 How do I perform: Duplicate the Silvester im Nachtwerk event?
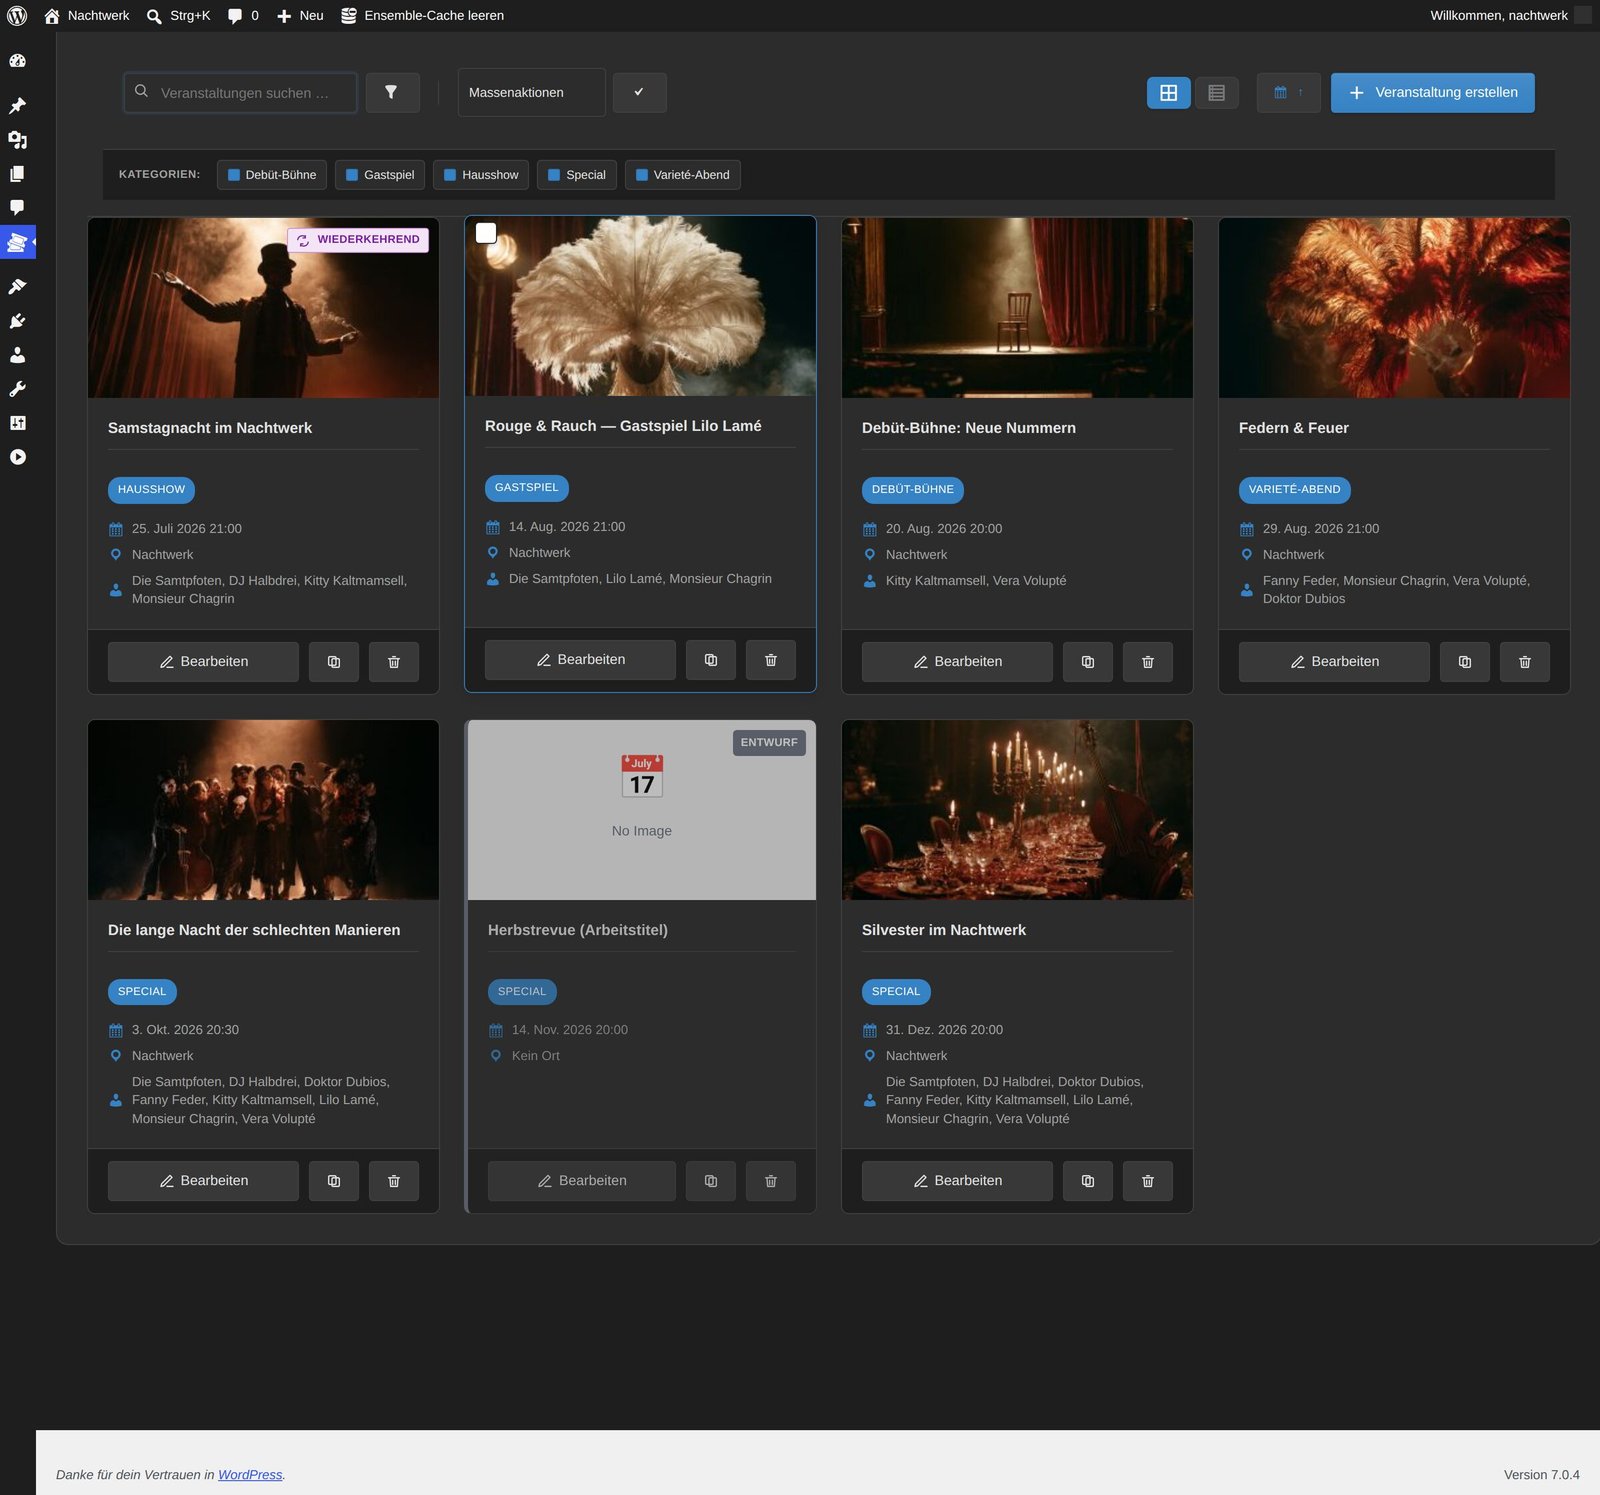[x=1088, y=1181]
